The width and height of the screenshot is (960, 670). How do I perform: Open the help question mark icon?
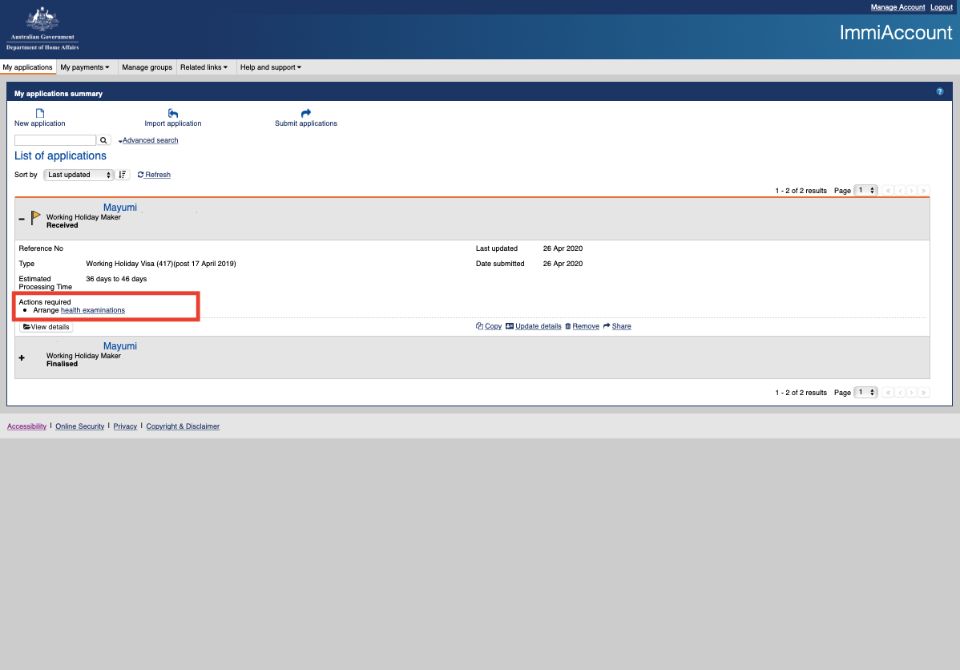940,92
